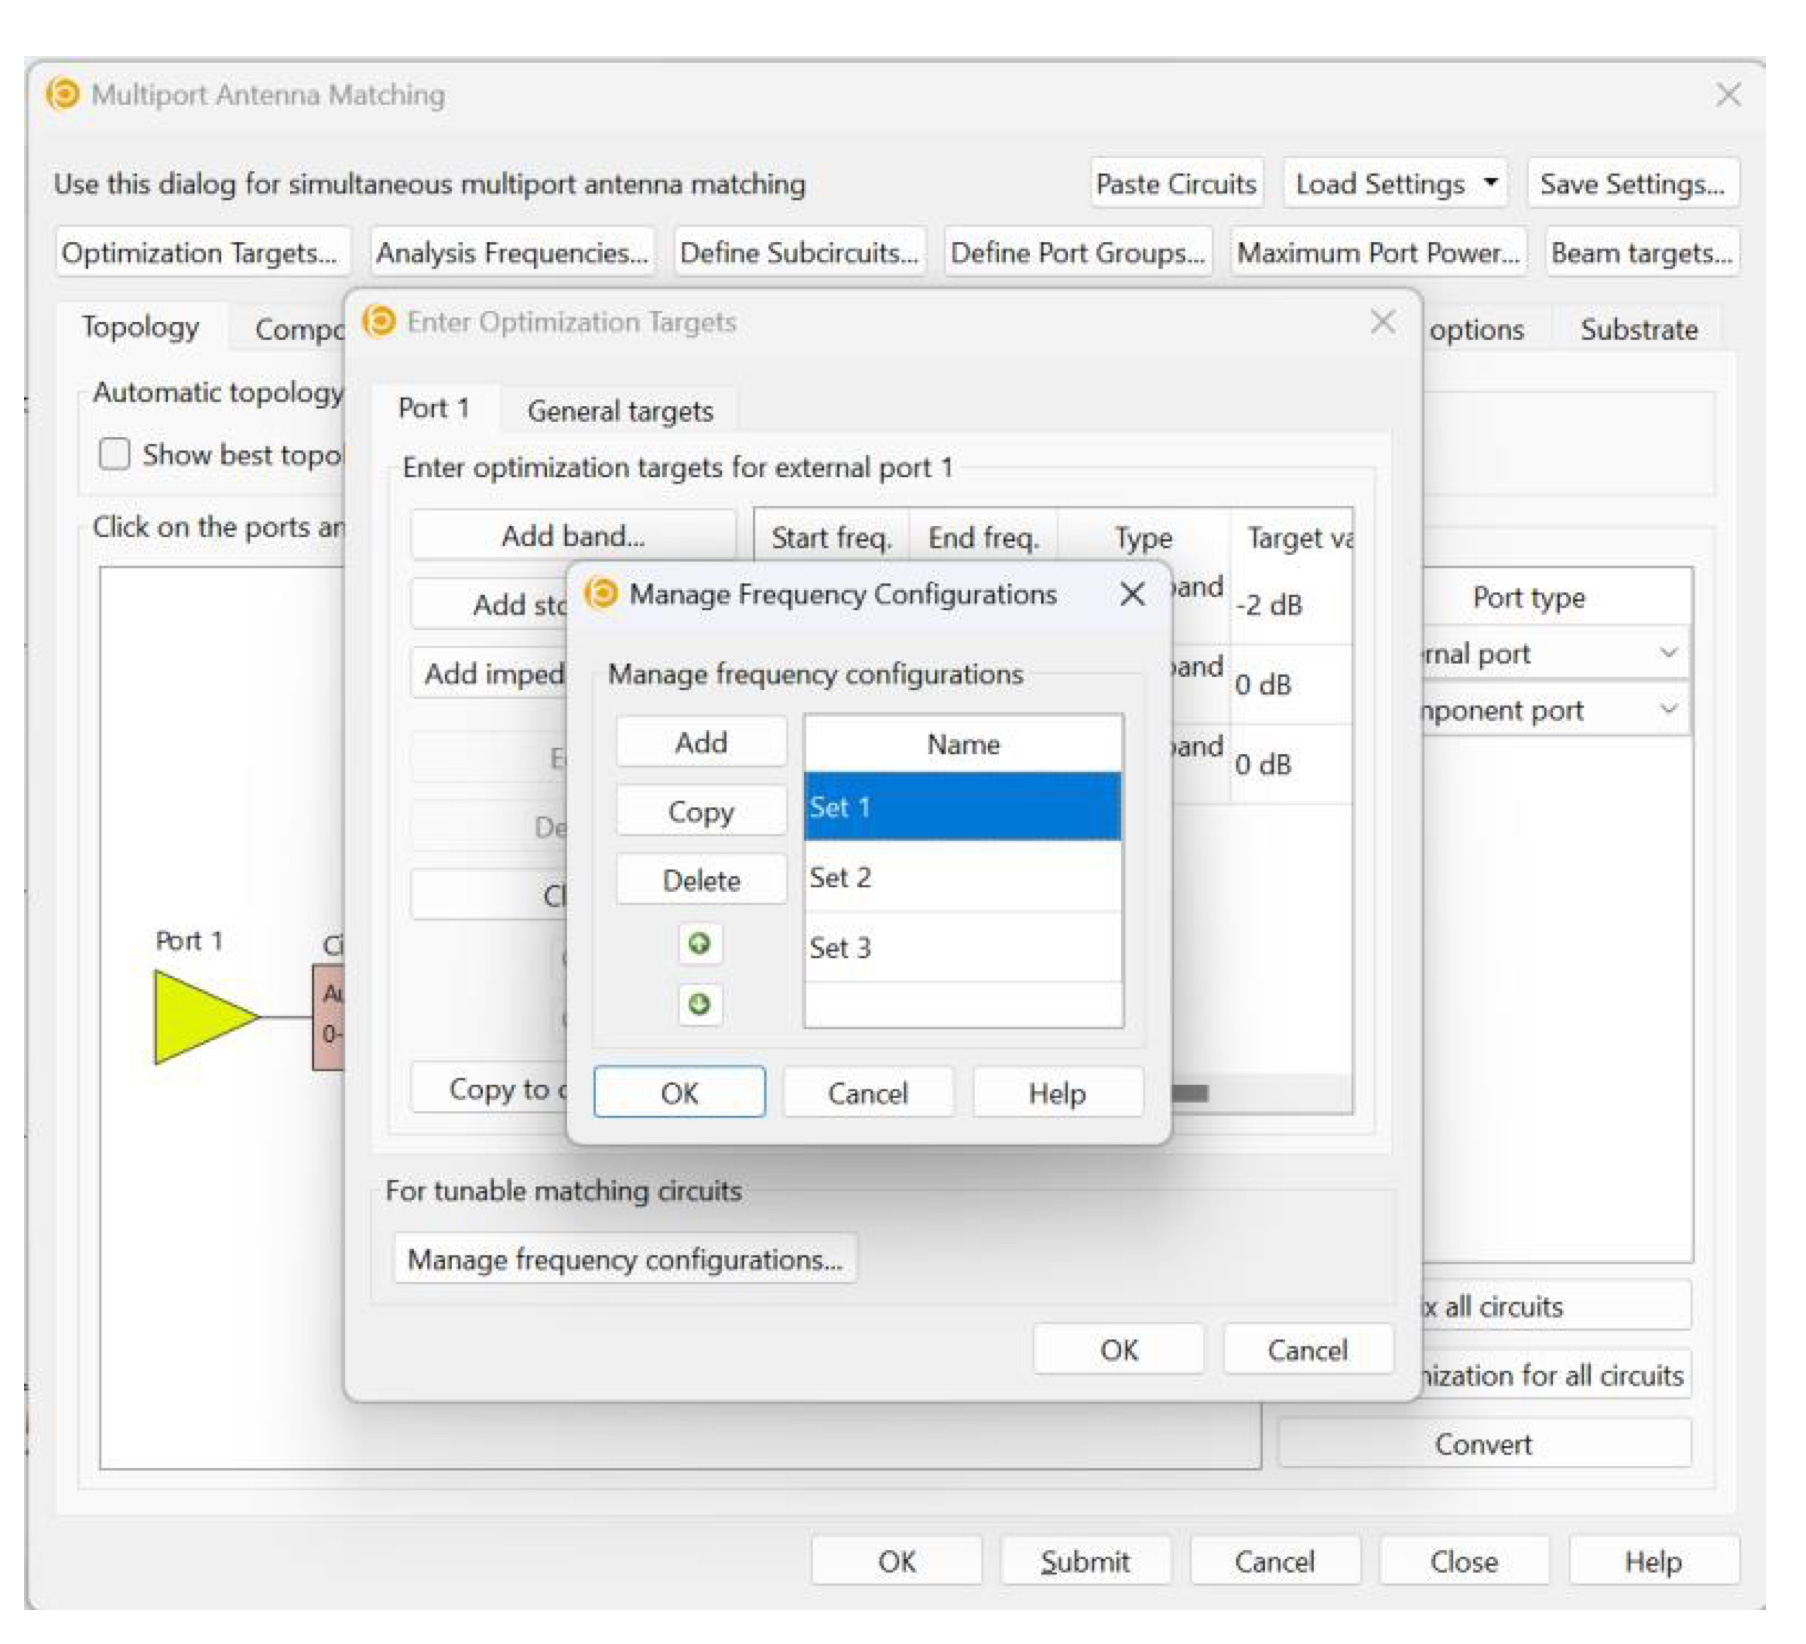Click the Add button to add configuration

[701, 742]
